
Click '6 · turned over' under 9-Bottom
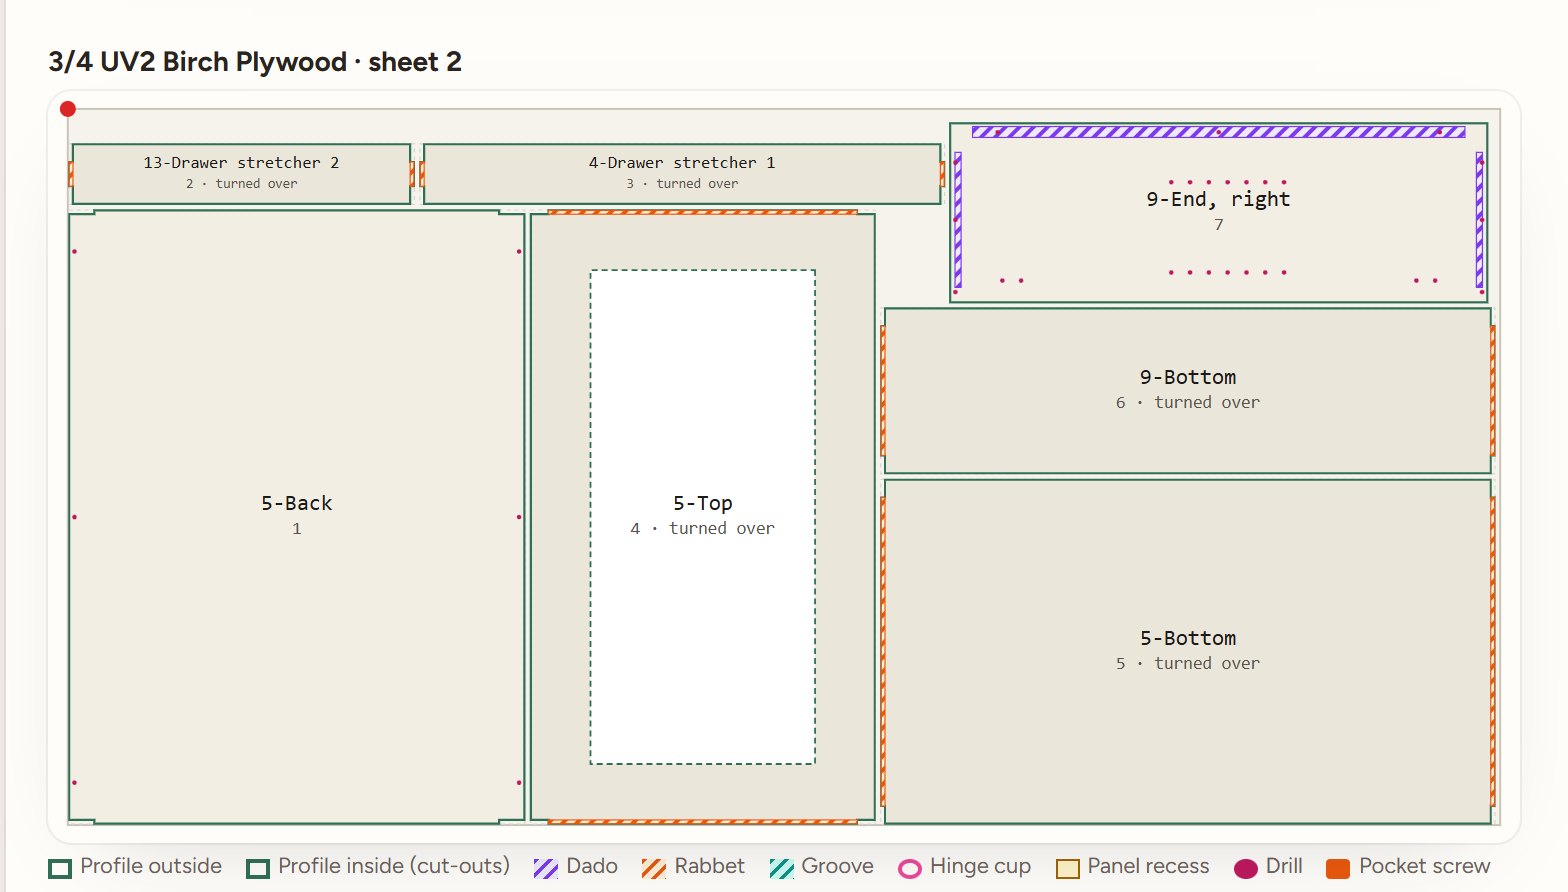[x=1188, y=402]
